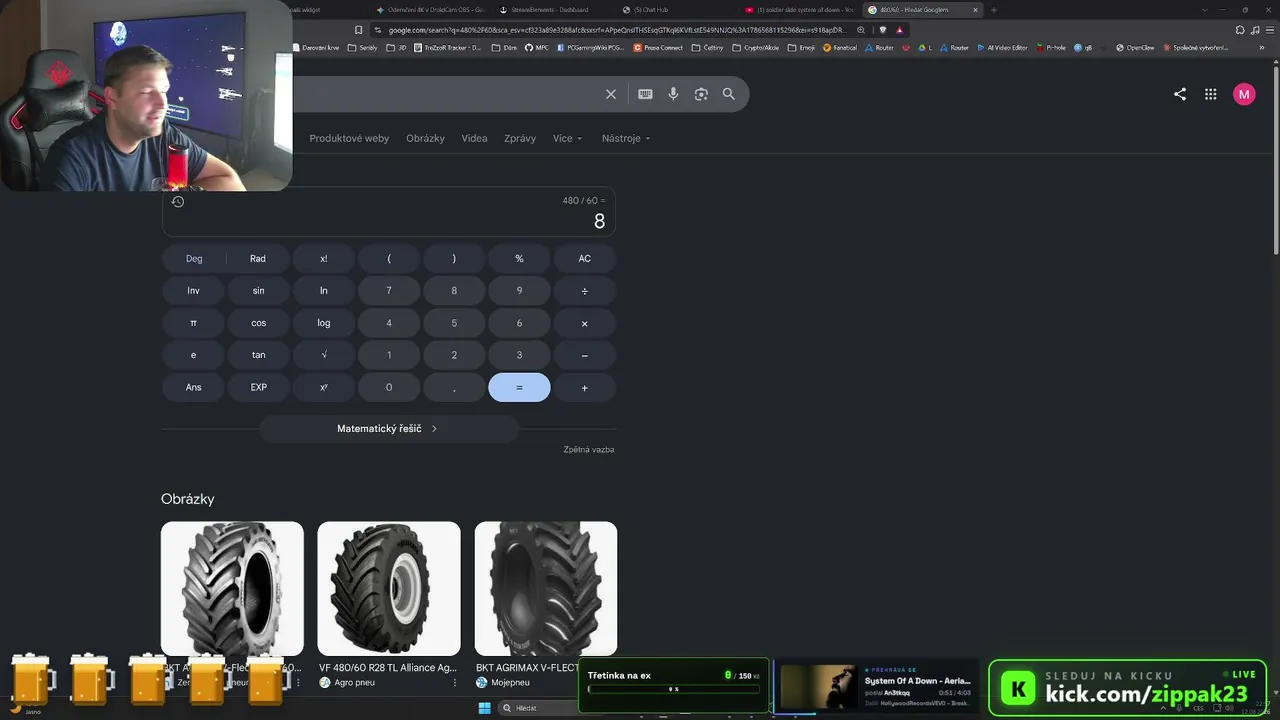The image size is (1280, 720).
Task: Open the VF 480/60 R28 Alliance tire image
Action: coord(389,588)
